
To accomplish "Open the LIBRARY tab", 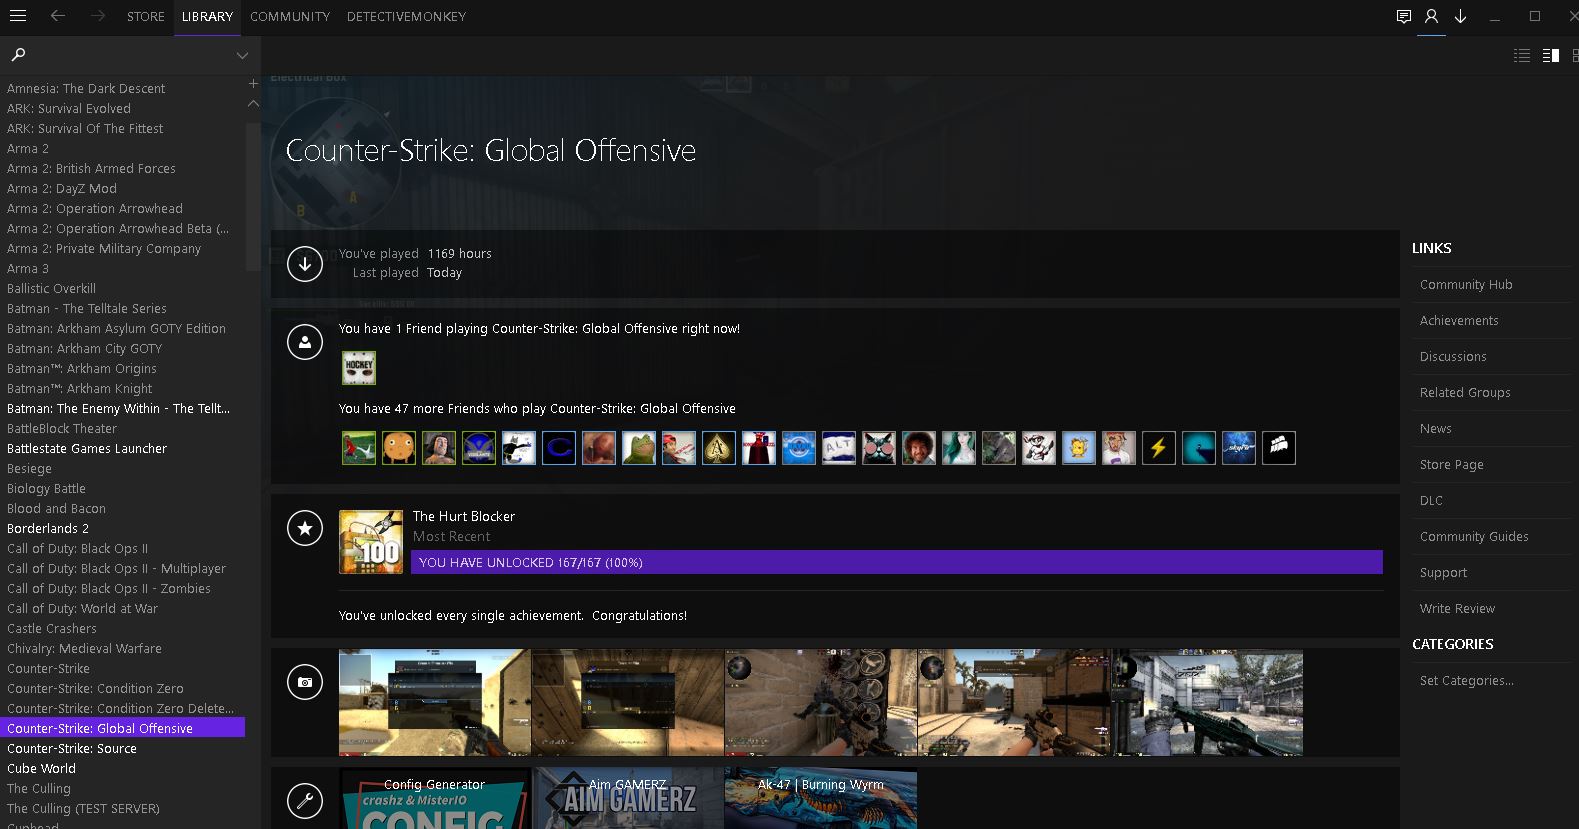I will click(207, 17).
